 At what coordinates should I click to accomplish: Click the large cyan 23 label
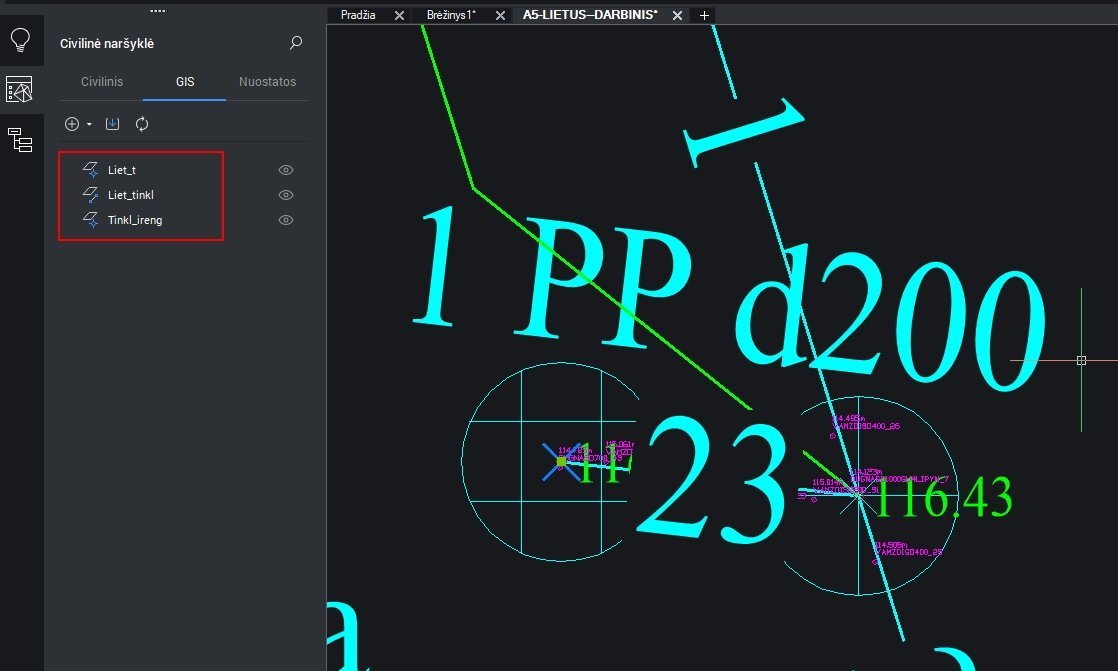click(x=712, y=481)
